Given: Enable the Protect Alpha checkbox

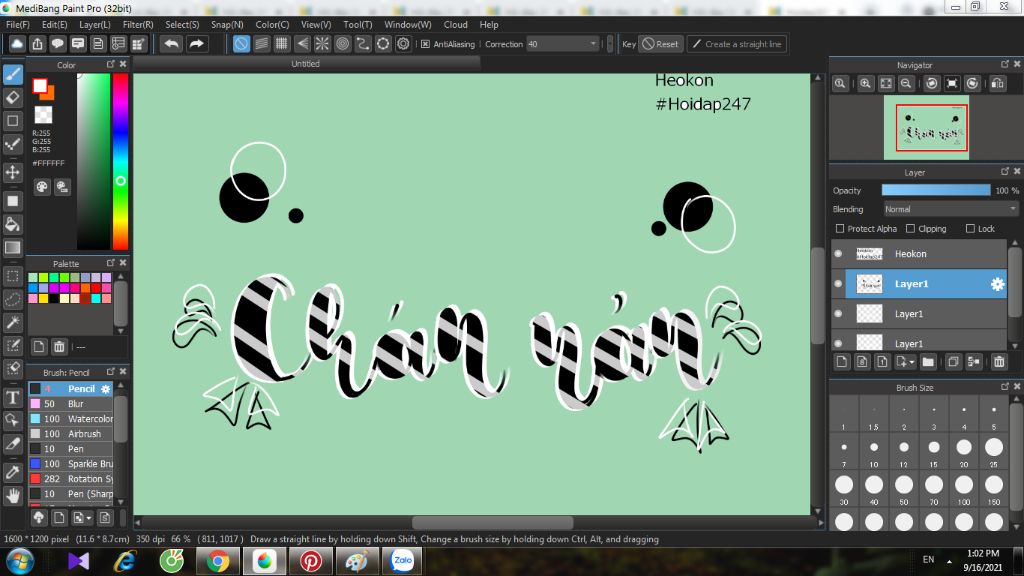Looking at the screenshot, I should [840, 229].
